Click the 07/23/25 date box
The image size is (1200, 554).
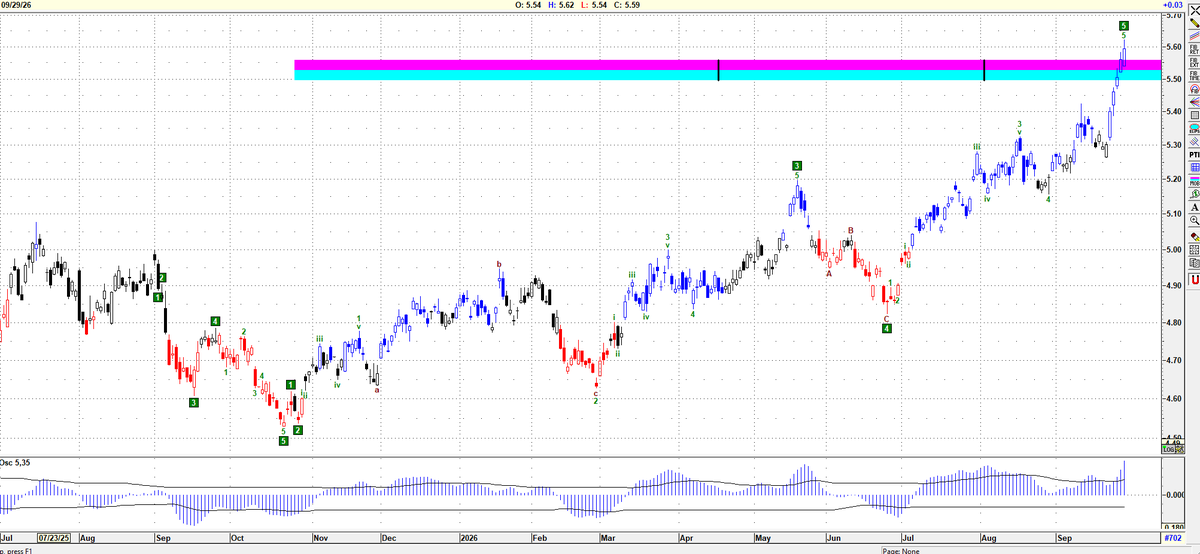click(54, 537)
